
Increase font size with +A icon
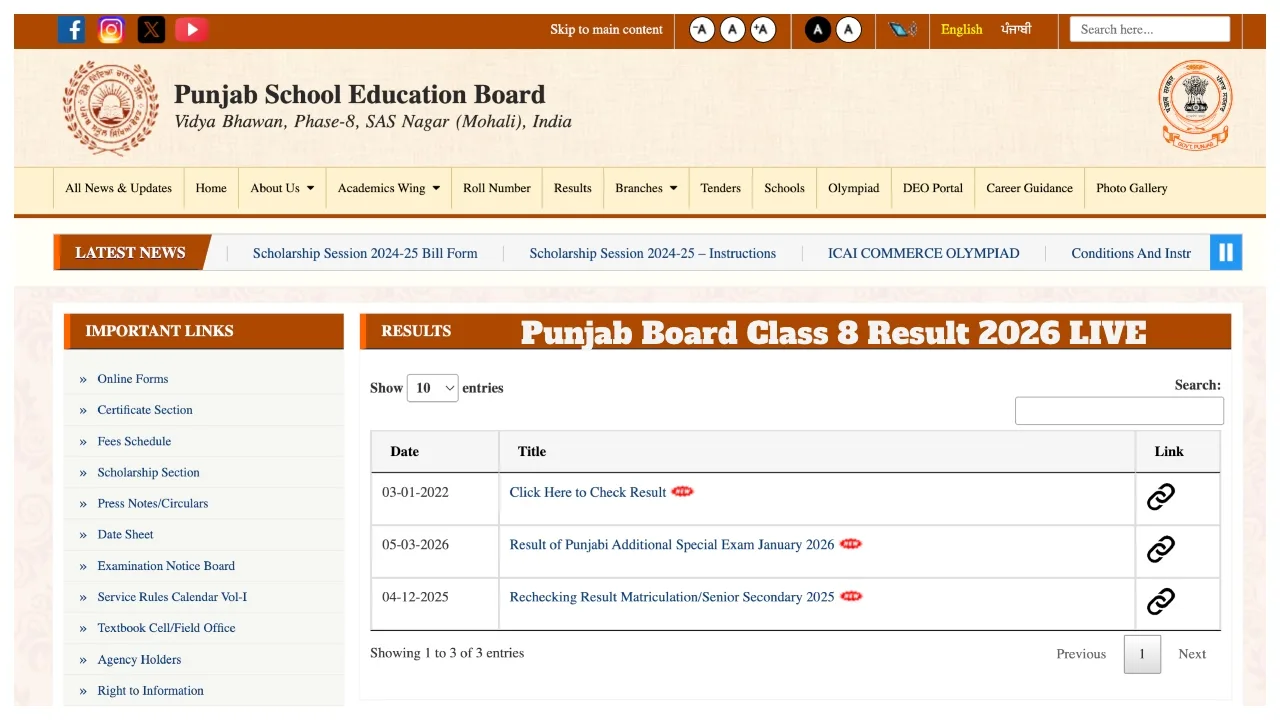(x=763, y=30)
